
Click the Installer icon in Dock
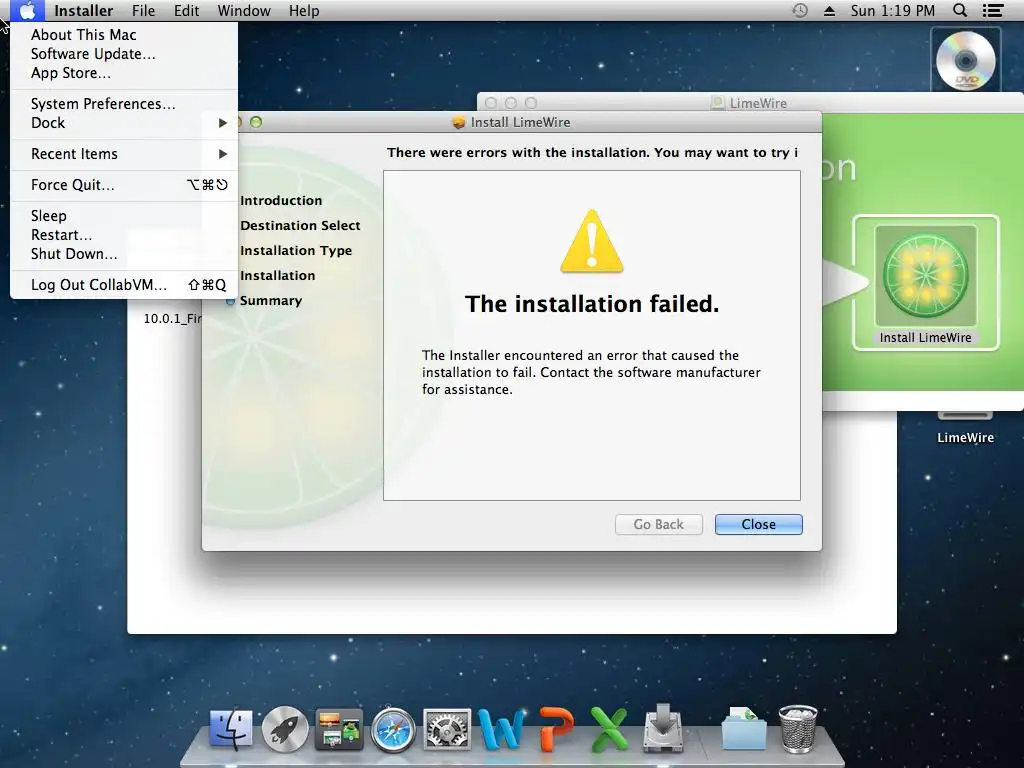[664, 728]
